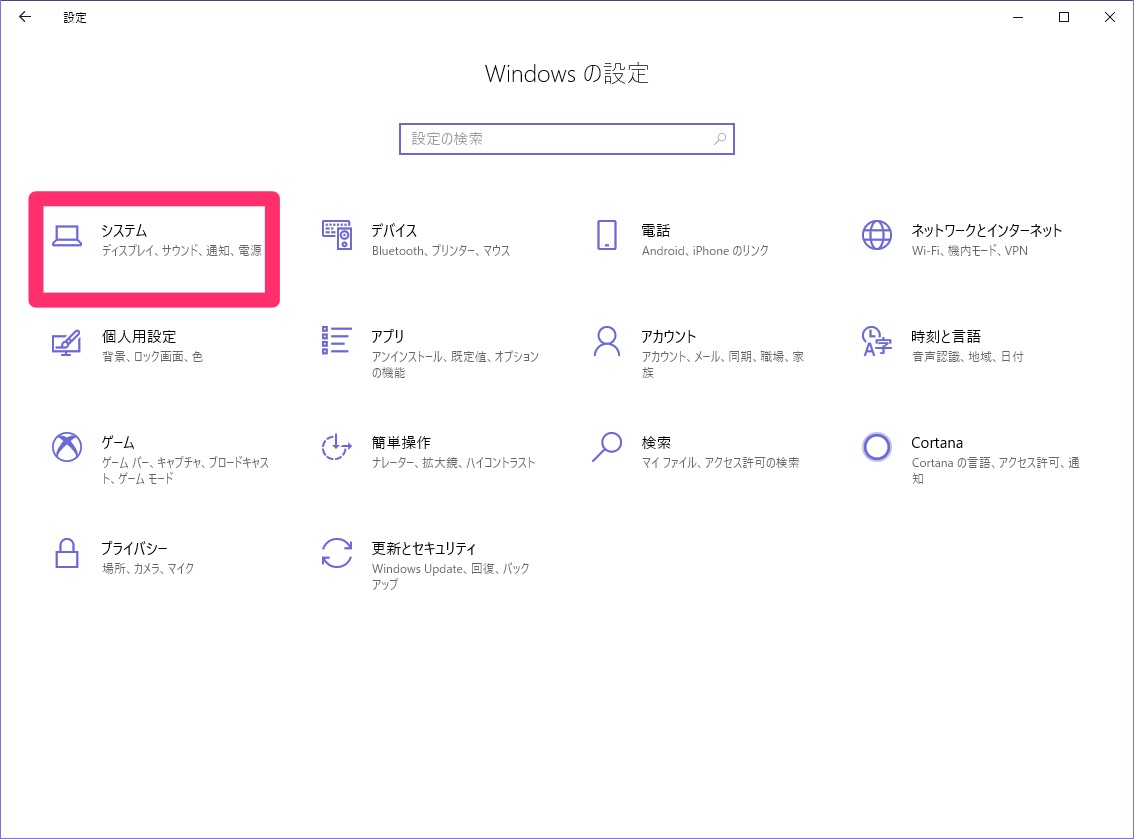Open the システム laptop icon
The width and height of the screenshot is (1134, 839).
pos(67,236)
